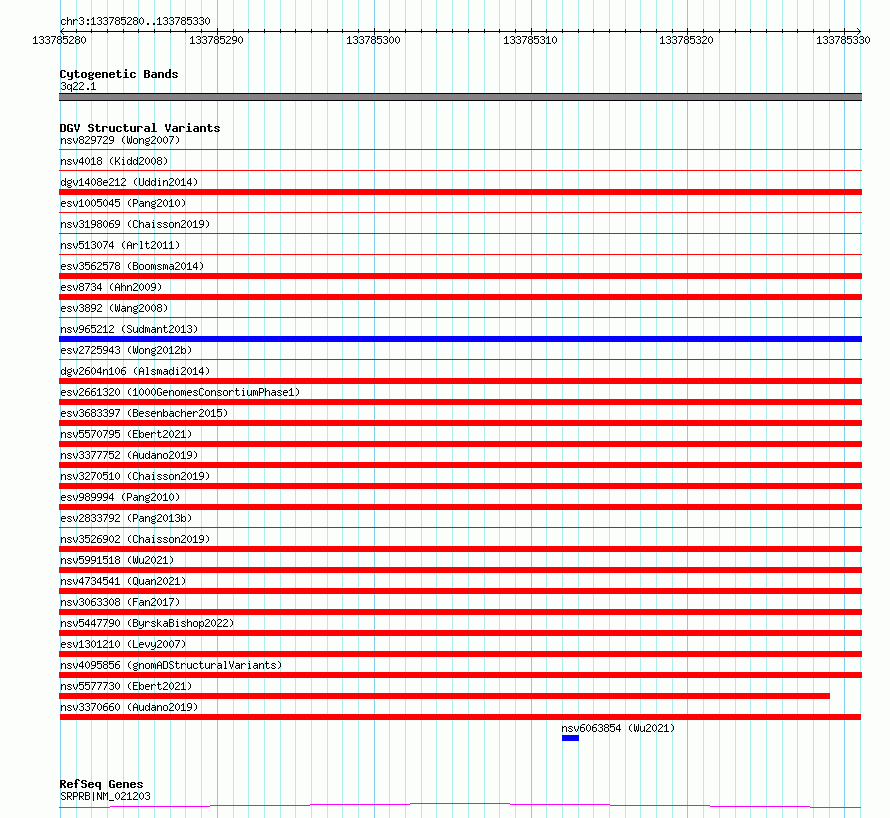Select nsv4095856 (gnomADStructuralVariants) variant
Image resolution: width=890 pixels, height=818 pixels.
point(171,665)
